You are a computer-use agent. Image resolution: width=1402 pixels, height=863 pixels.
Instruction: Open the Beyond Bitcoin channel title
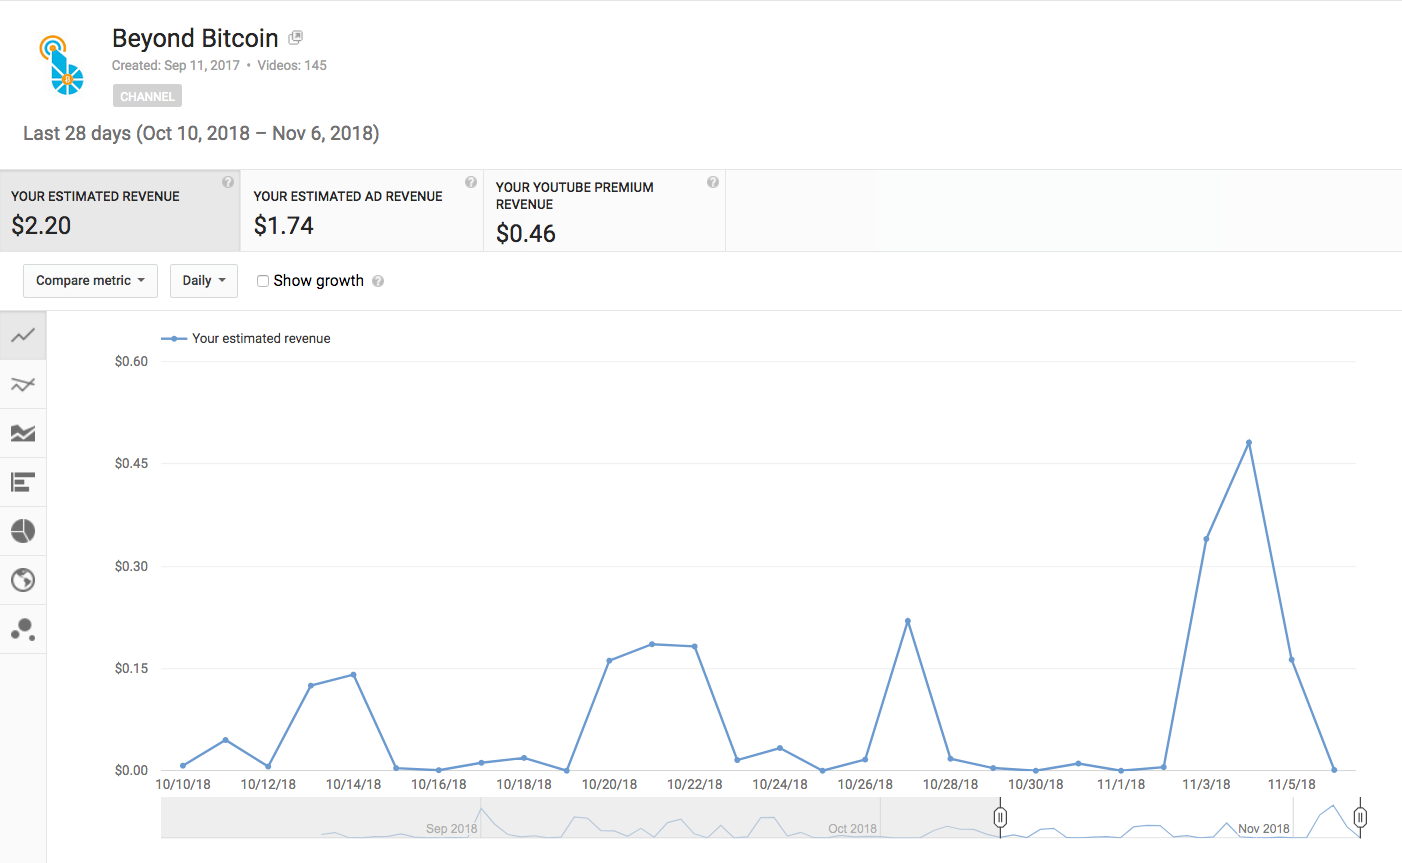195,38
